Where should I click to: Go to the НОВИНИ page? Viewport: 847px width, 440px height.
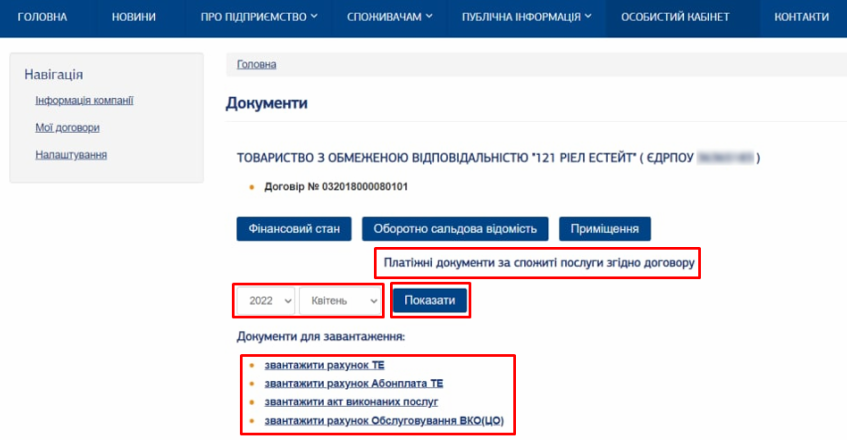point(133,17)
